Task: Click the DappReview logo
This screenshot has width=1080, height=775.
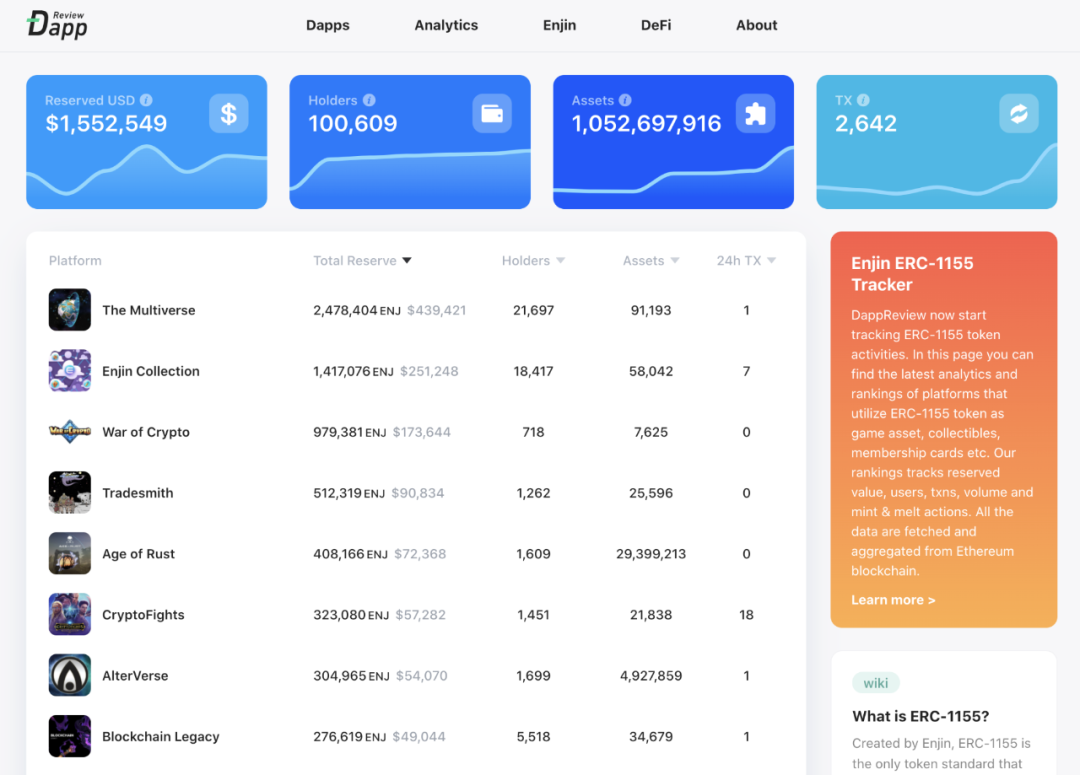Action: coord(57,25)
